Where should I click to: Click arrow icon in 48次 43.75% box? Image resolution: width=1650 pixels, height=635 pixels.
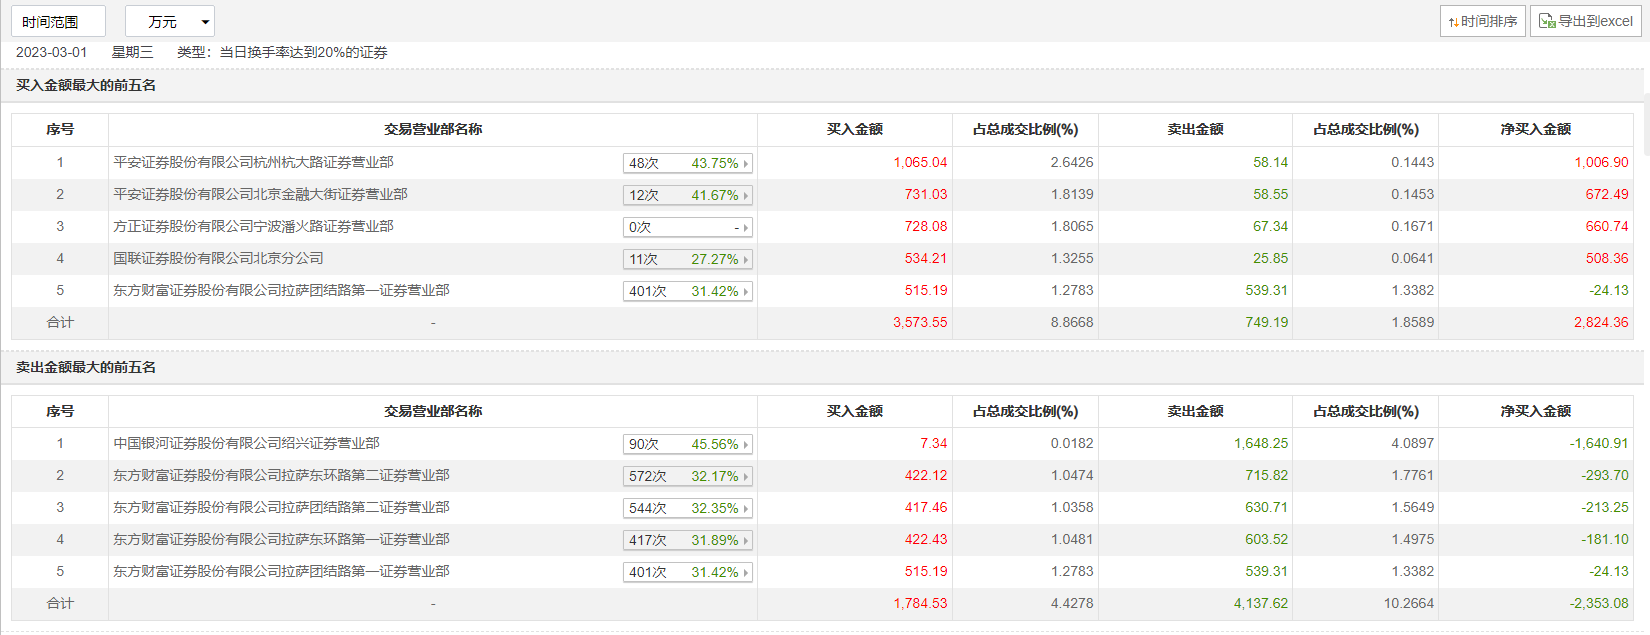745,164
